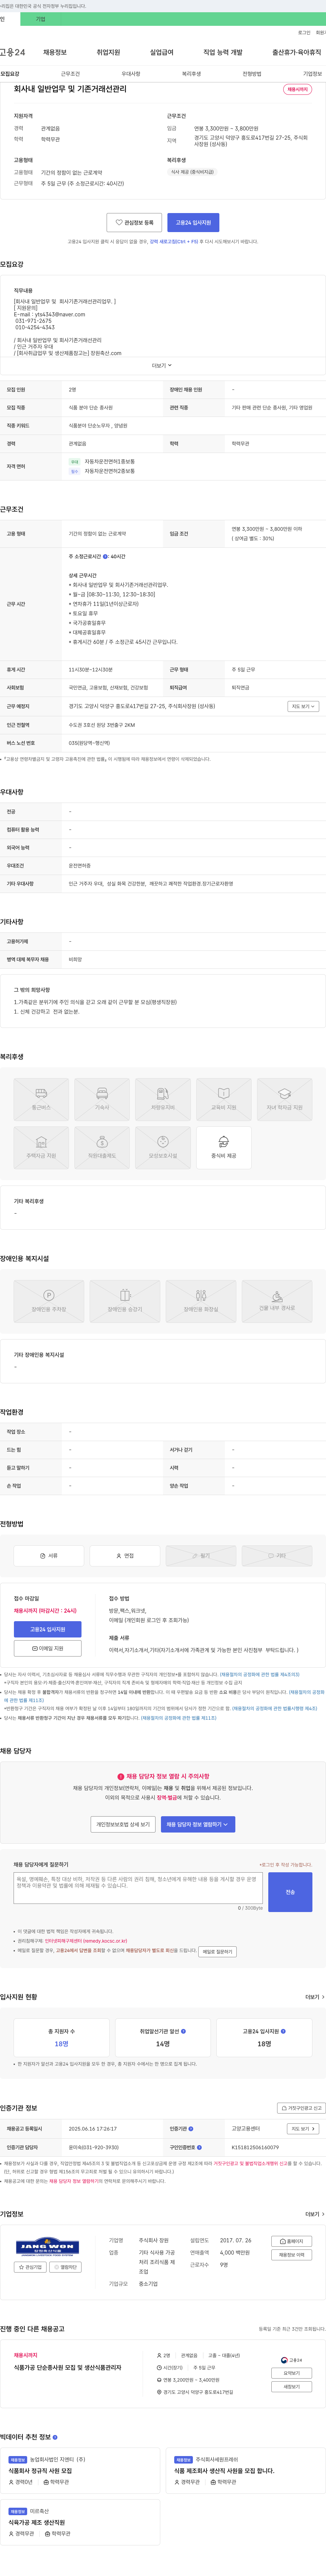Click the 빅데이터 추천 정보 info icon
This screenshot has width=326, height=2576.
click(x=55, y=2437)
